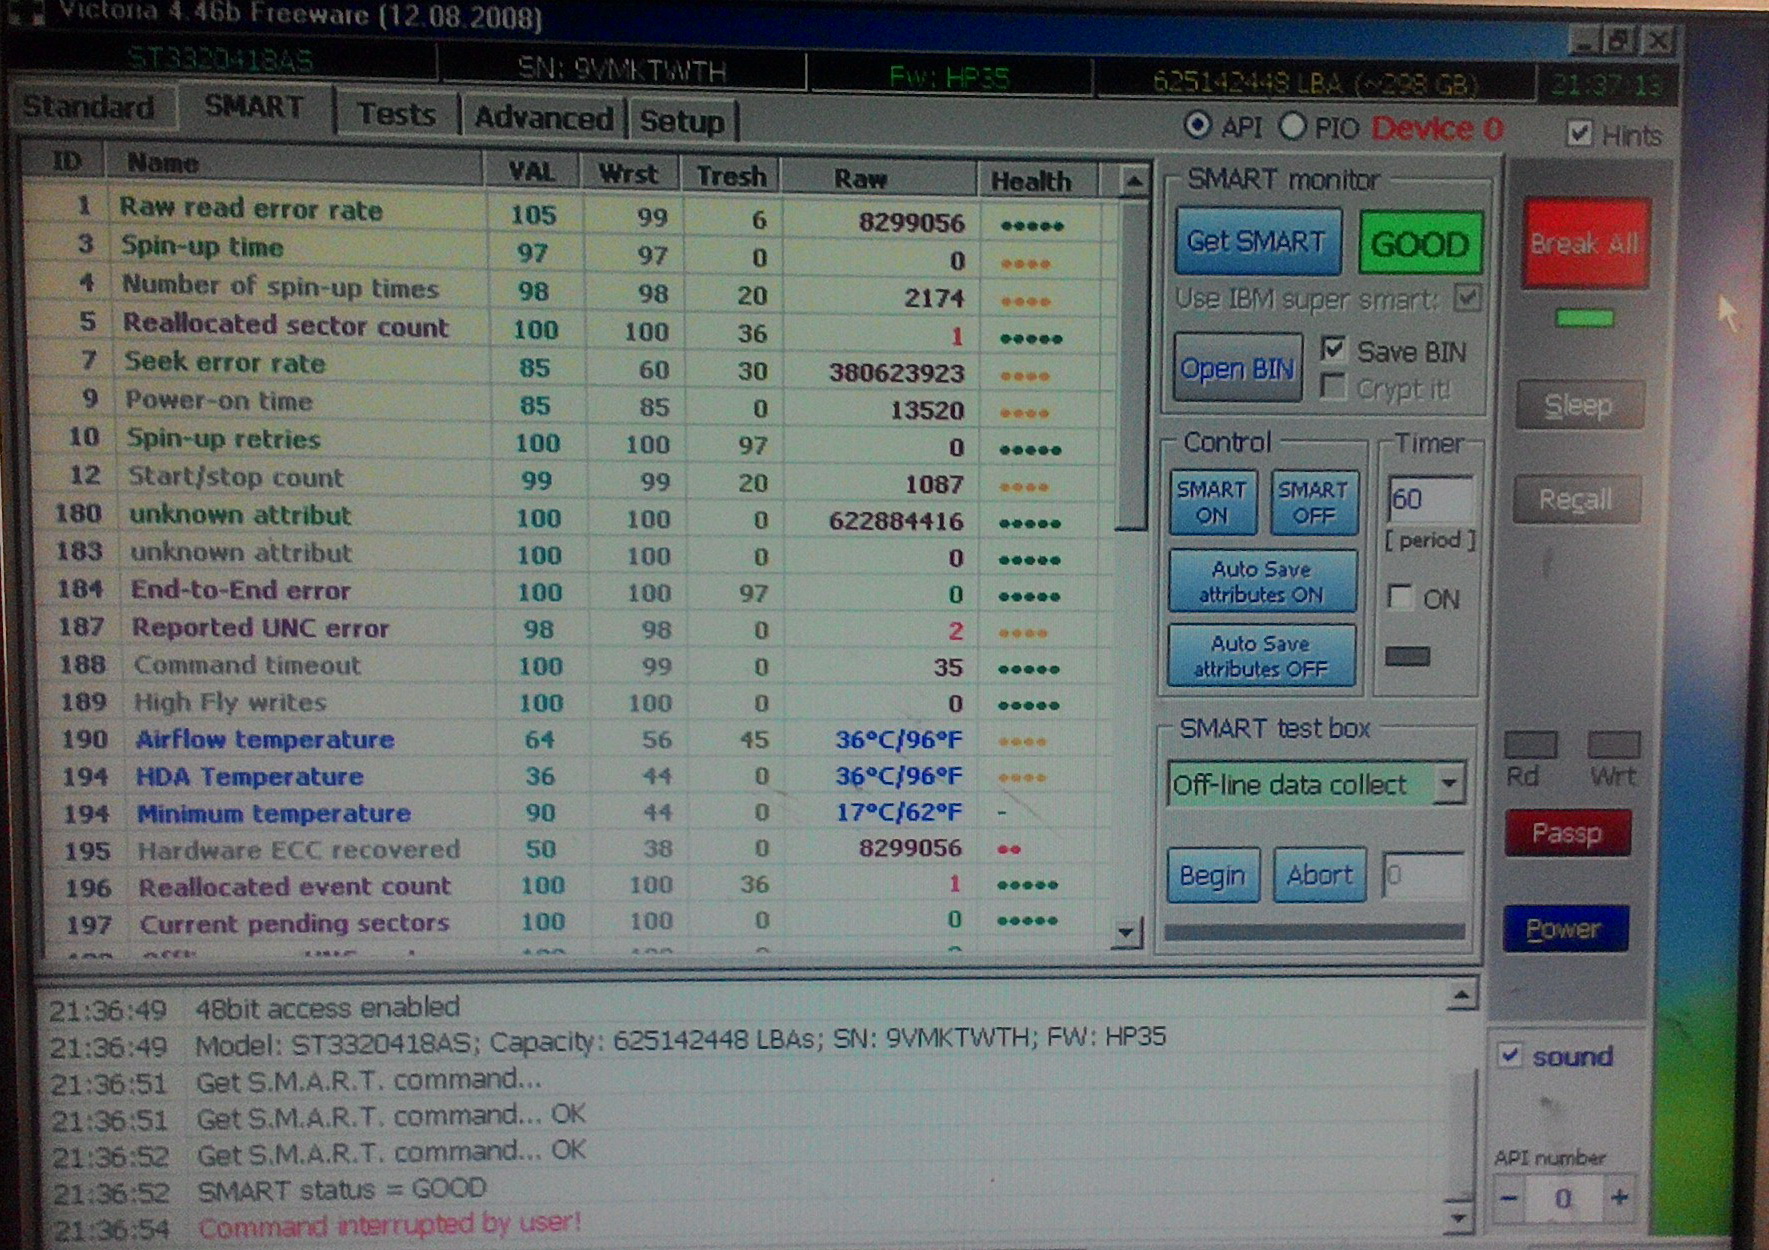Toggle the Crypt it checkbox
The image size is (1769, 1250).
coord(1332,387)
